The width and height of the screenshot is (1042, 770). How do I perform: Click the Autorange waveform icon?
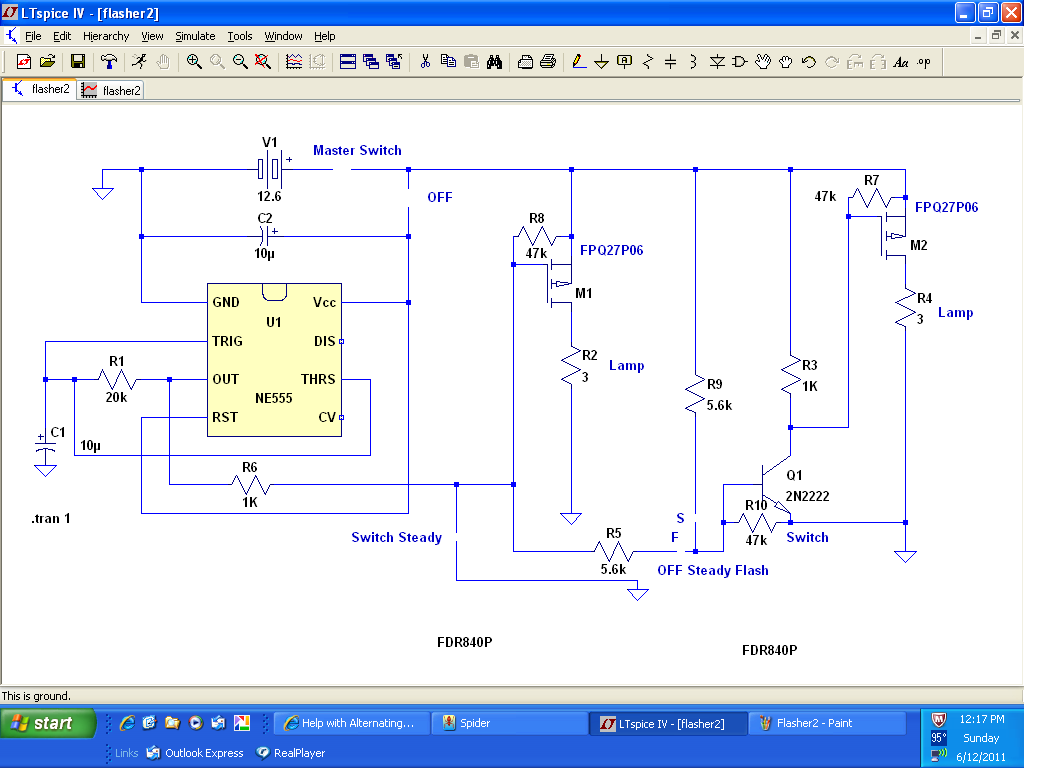point(294,62)
